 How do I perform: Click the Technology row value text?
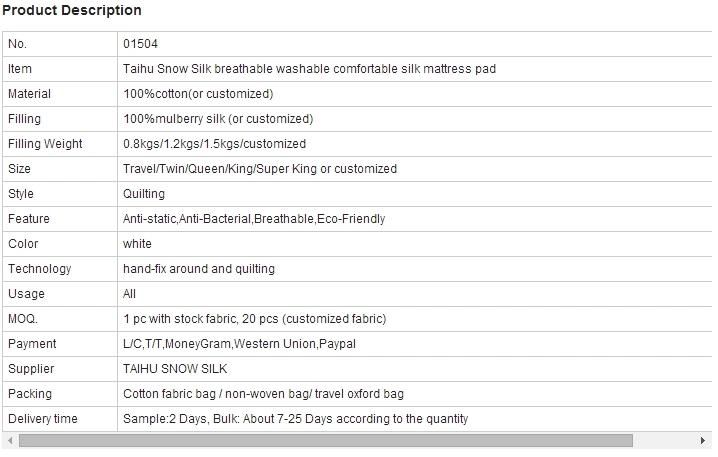click(x=199, y=269)
